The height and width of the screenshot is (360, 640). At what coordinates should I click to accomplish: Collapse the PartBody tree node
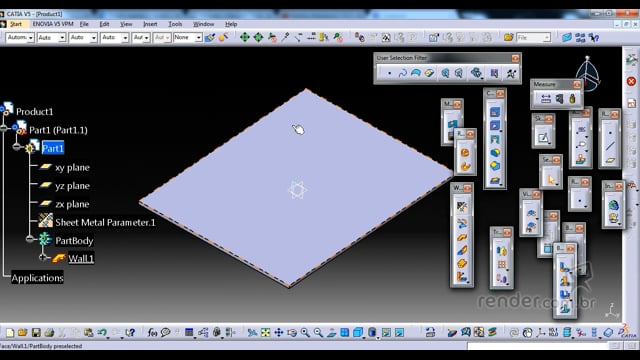[x=29, y=239]
